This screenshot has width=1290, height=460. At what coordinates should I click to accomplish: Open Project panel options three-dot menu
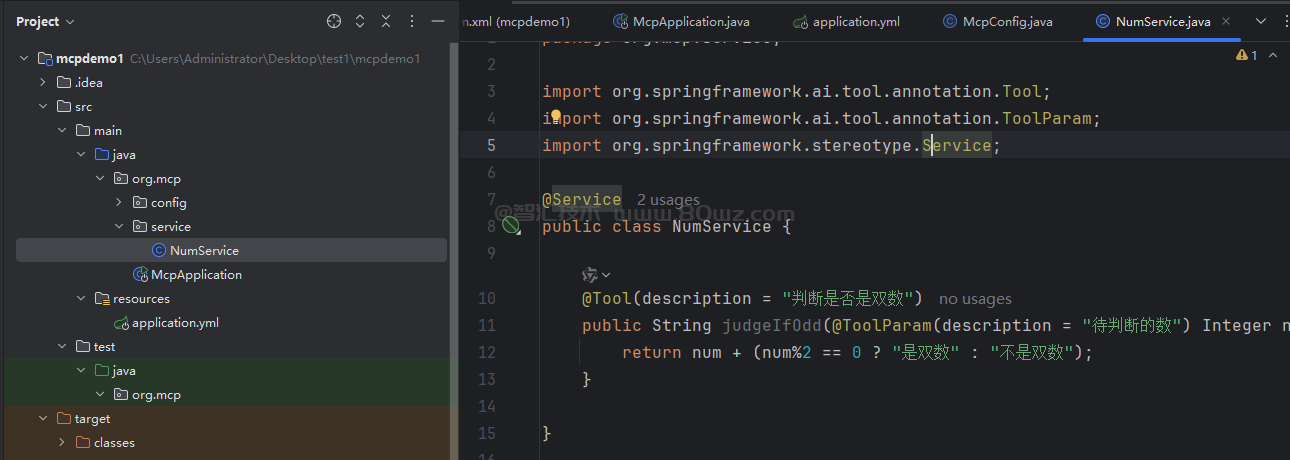[x=412, y=21]
